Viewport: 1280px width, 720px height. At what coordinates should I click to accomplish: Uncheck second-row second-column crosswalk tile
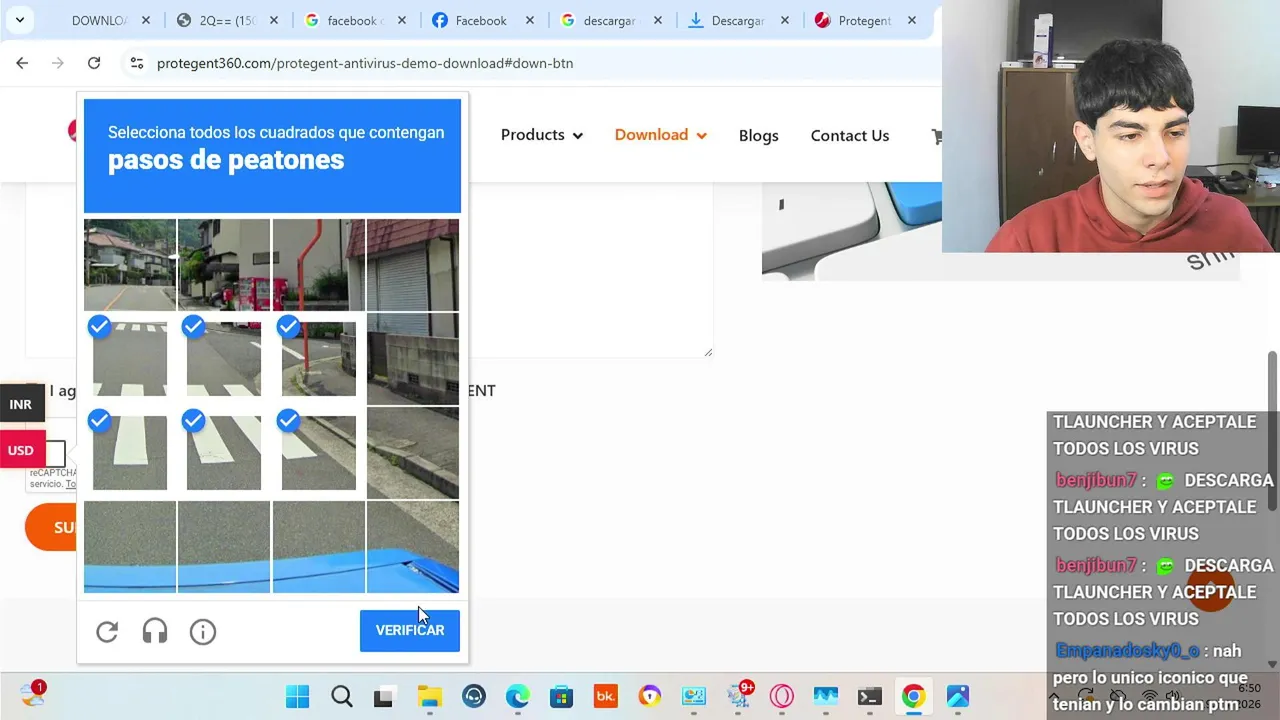pos(224,359)
